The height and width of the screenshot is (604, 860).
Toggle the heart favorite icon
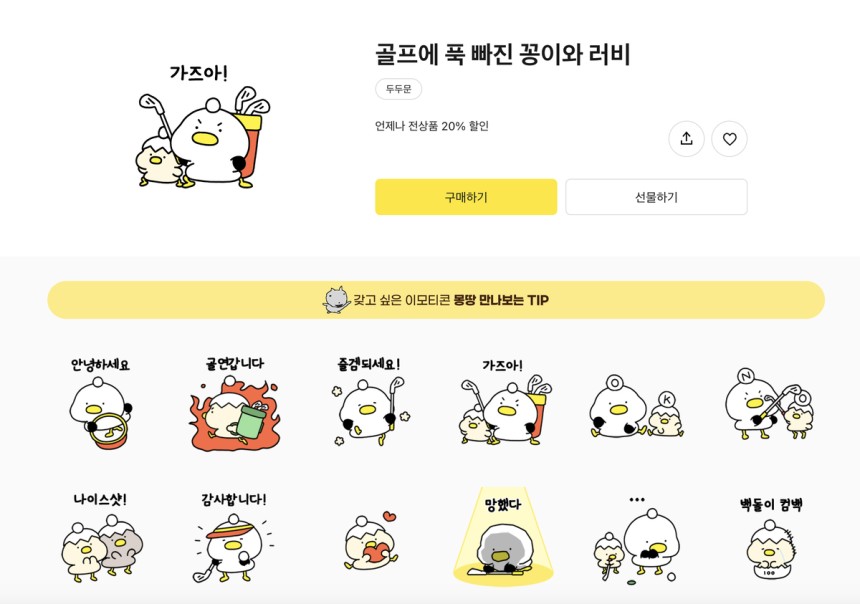point(729,139)
